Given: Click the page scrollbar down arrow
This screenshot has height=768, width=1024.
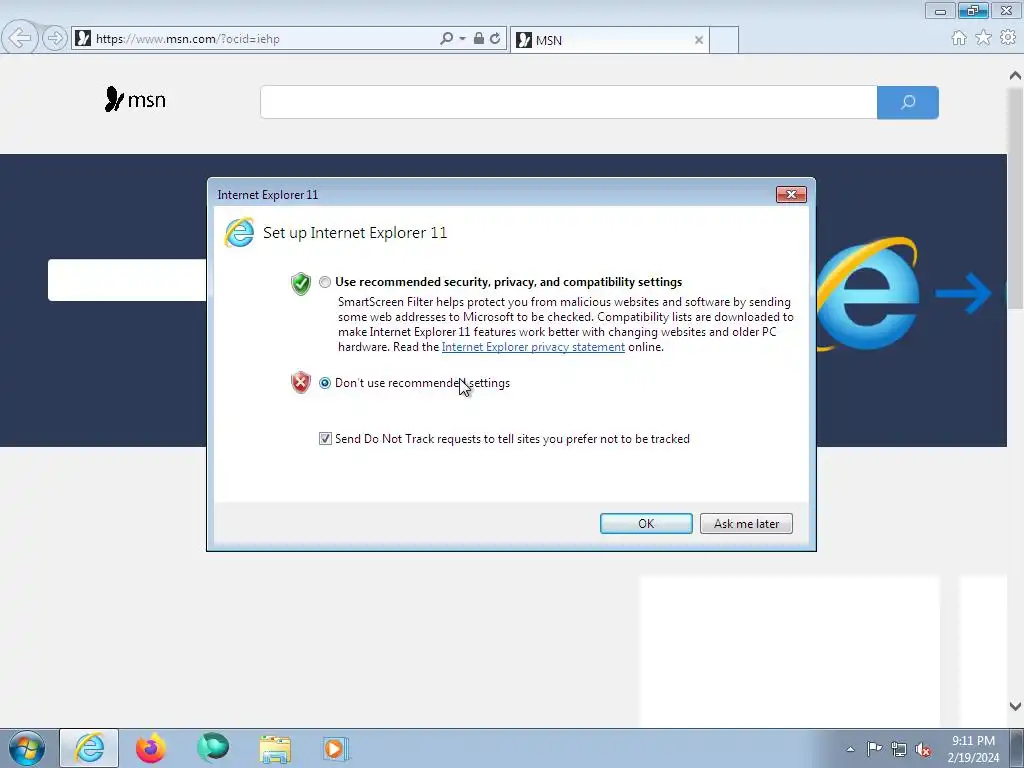Looking at the screenshot, I should click(1015, 706).
